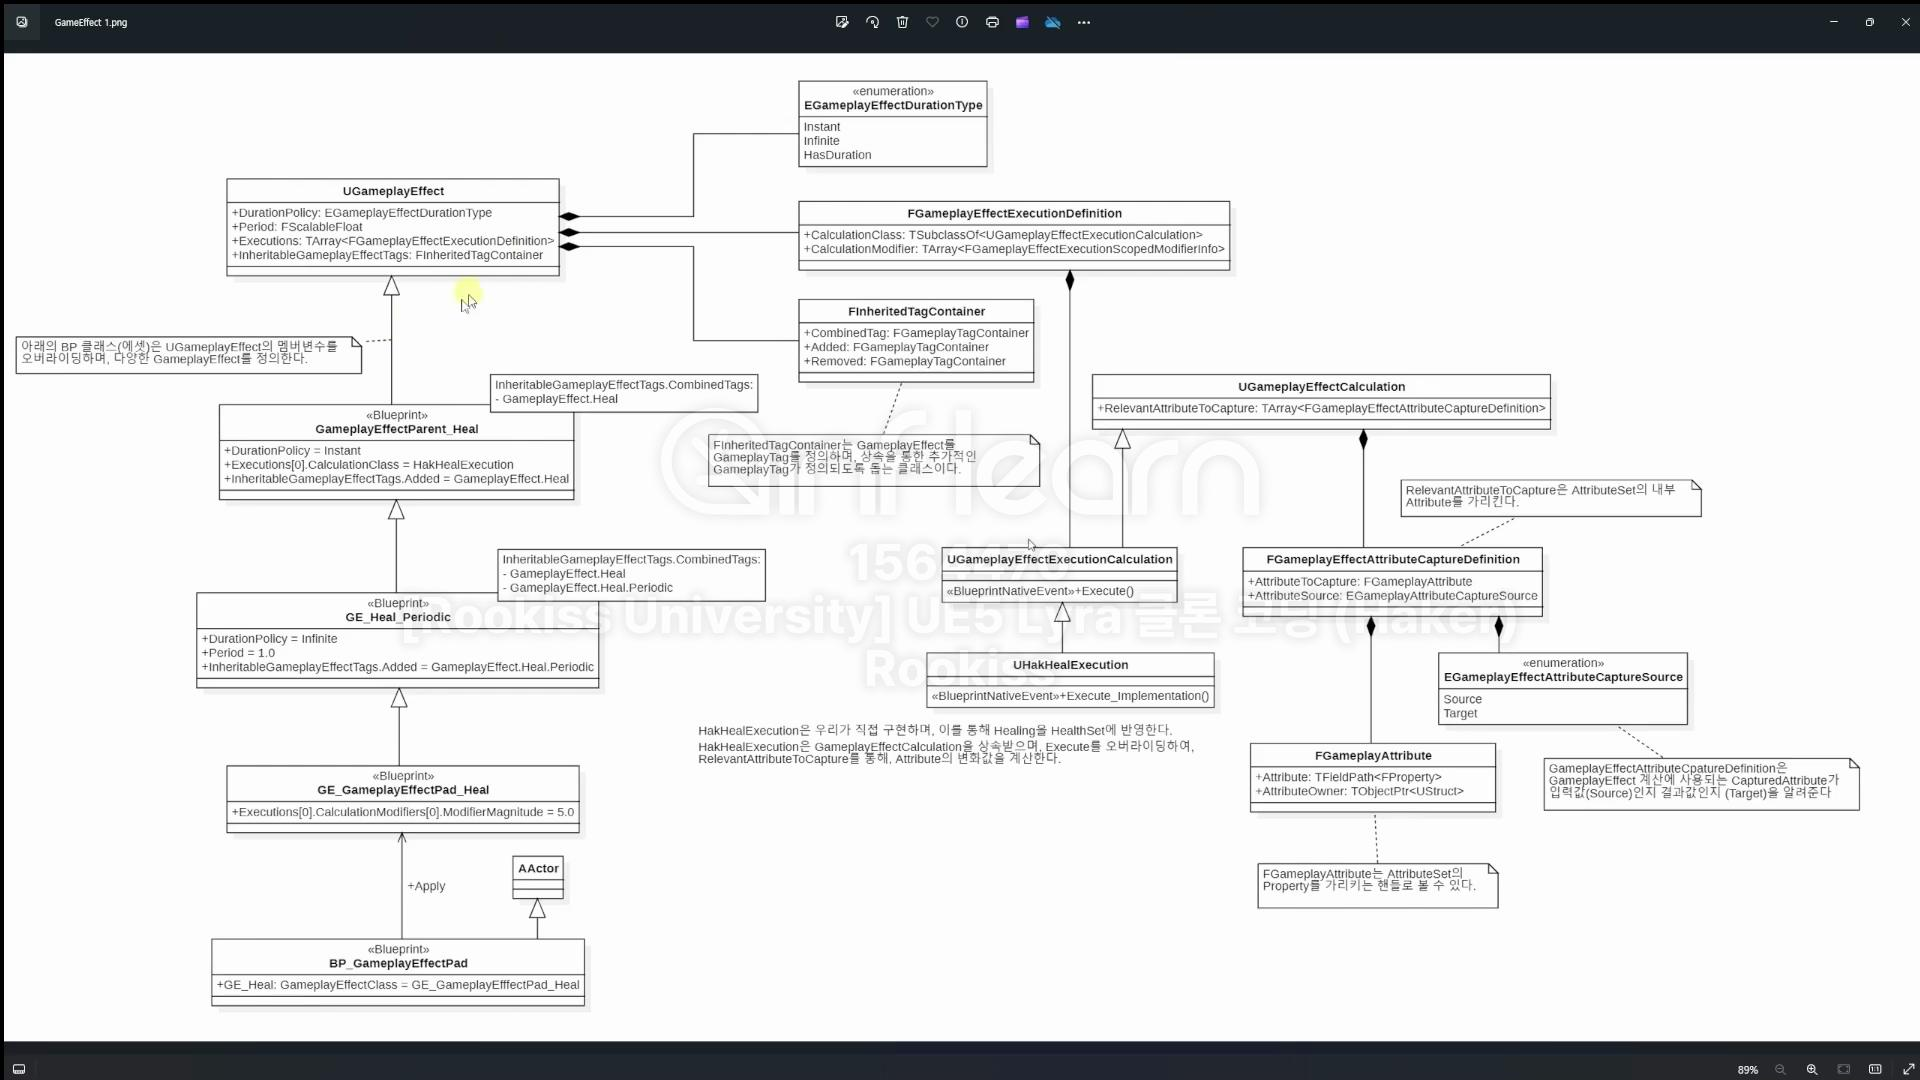Viewport: 1920px width, 1080px height.
Task: Click the UGameplayEffect class box in diagram
Action: pyautogui.click(x=393, y=226)
